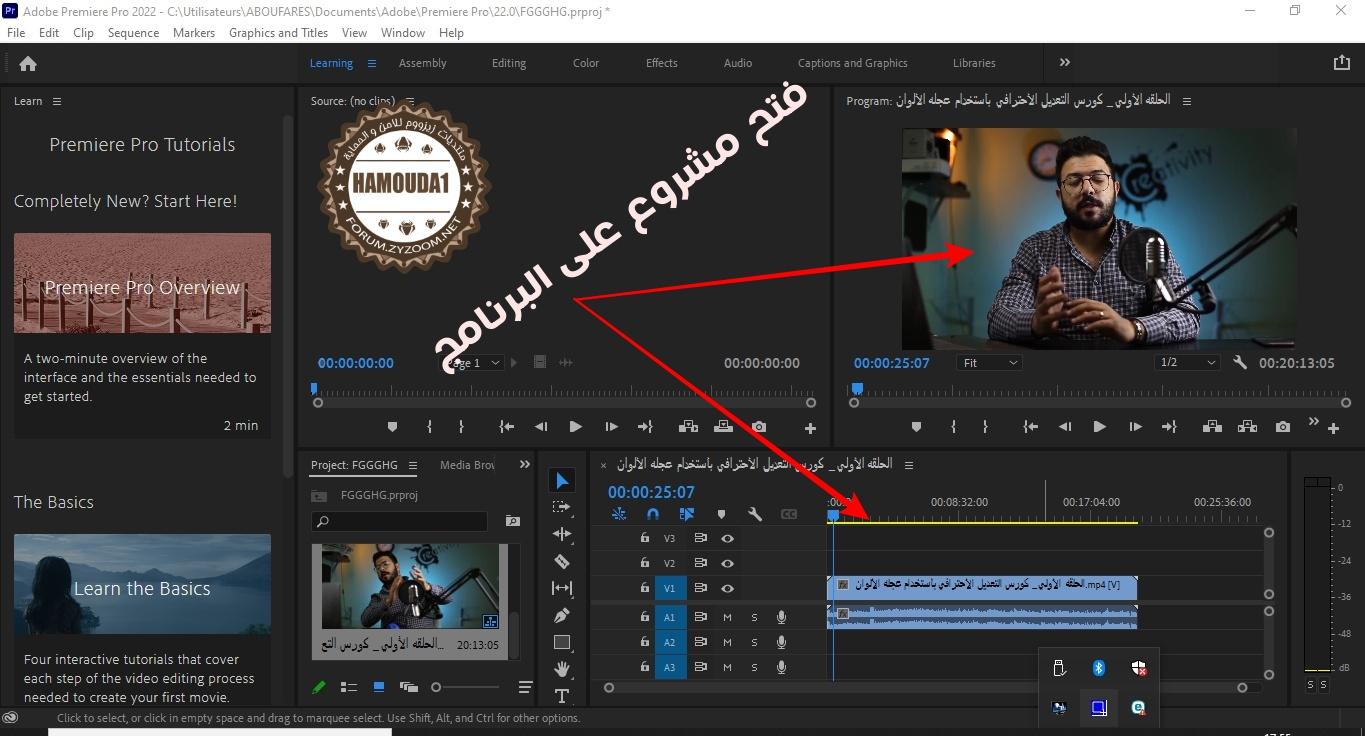This screenshot has width=1365, height=736.
Task: Click Mark In in the Program monitor
Action: [x=953, y=427]
